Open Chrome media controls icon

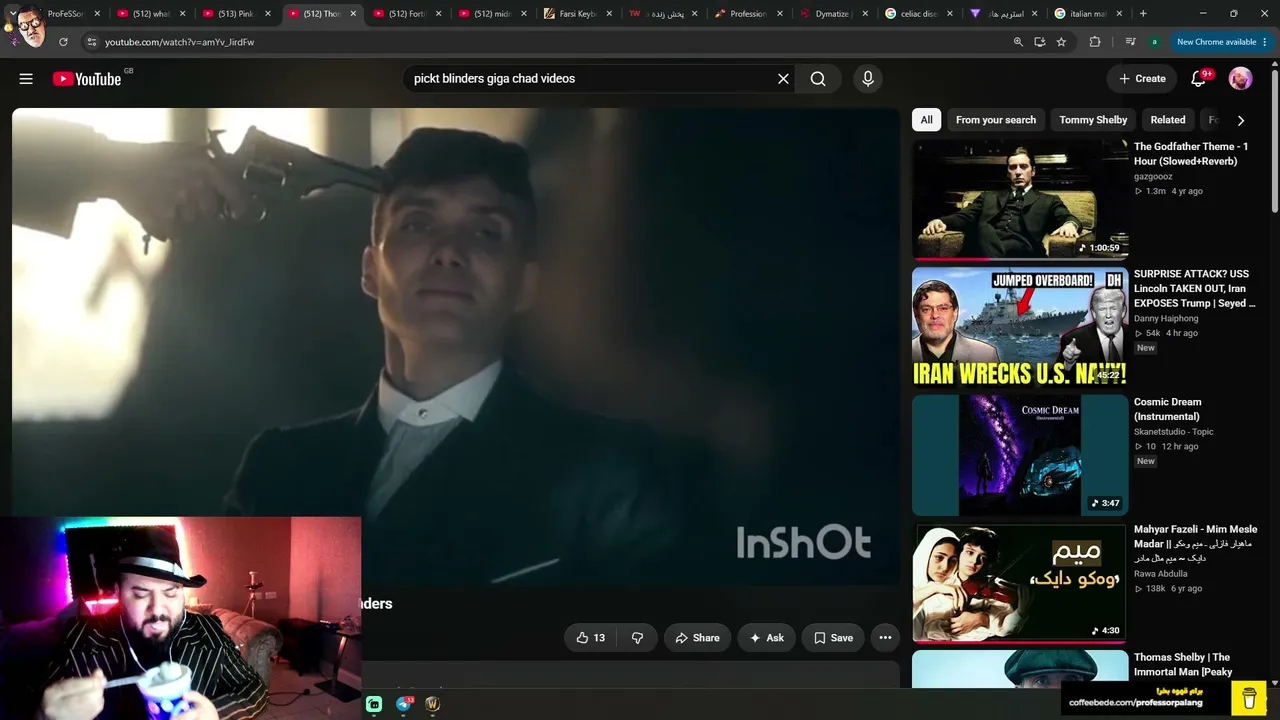coord(1130,42)
